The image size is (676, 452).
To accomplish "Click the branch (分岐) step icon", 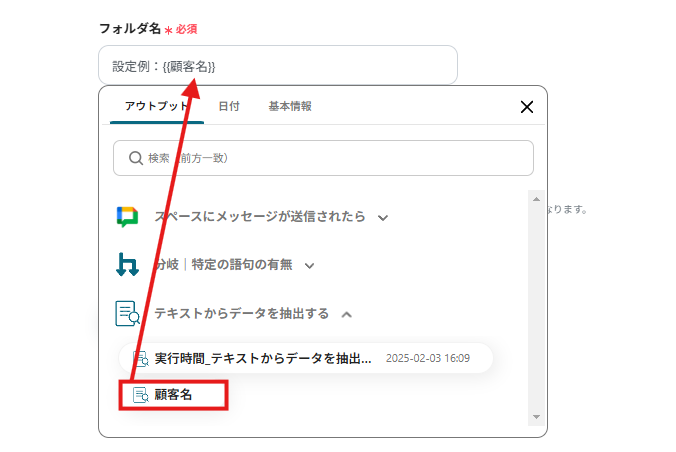I will [x=127, y=264].
